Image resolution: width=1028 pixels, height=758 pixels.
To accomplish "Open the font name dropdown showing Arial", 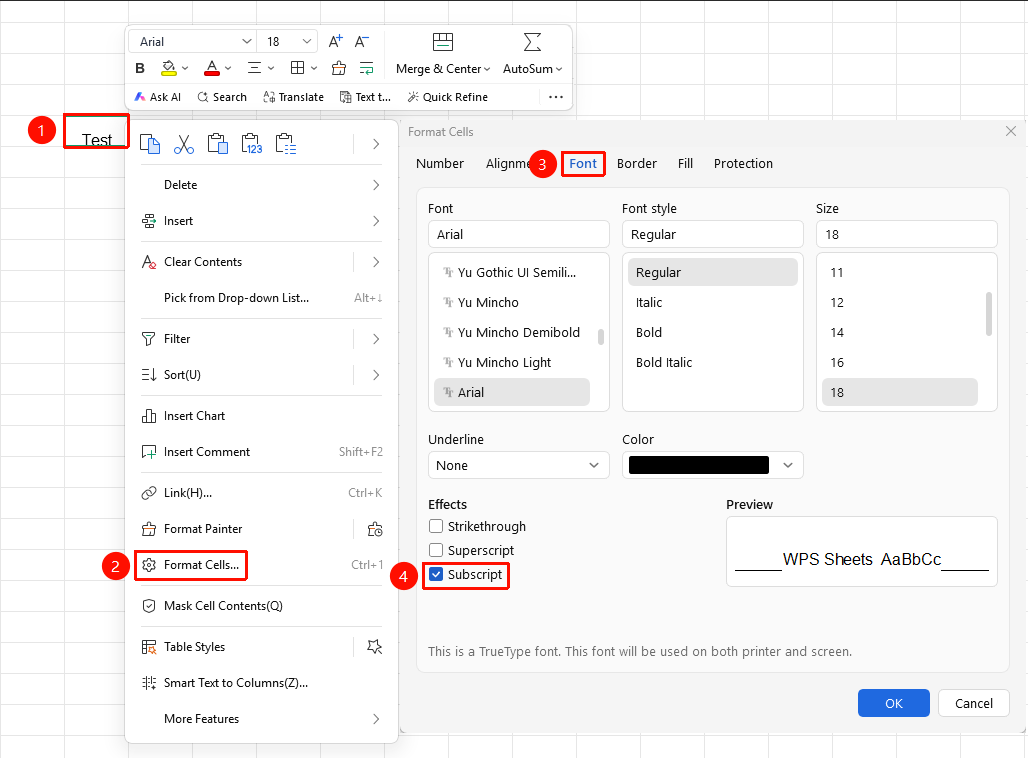I will pos(247,41).
